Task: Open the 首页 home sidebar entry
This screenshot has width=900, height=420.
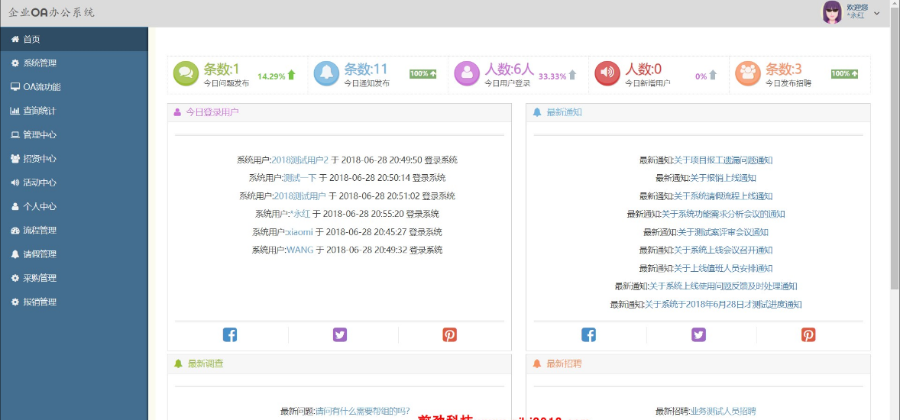Action: tap(74, 39)
